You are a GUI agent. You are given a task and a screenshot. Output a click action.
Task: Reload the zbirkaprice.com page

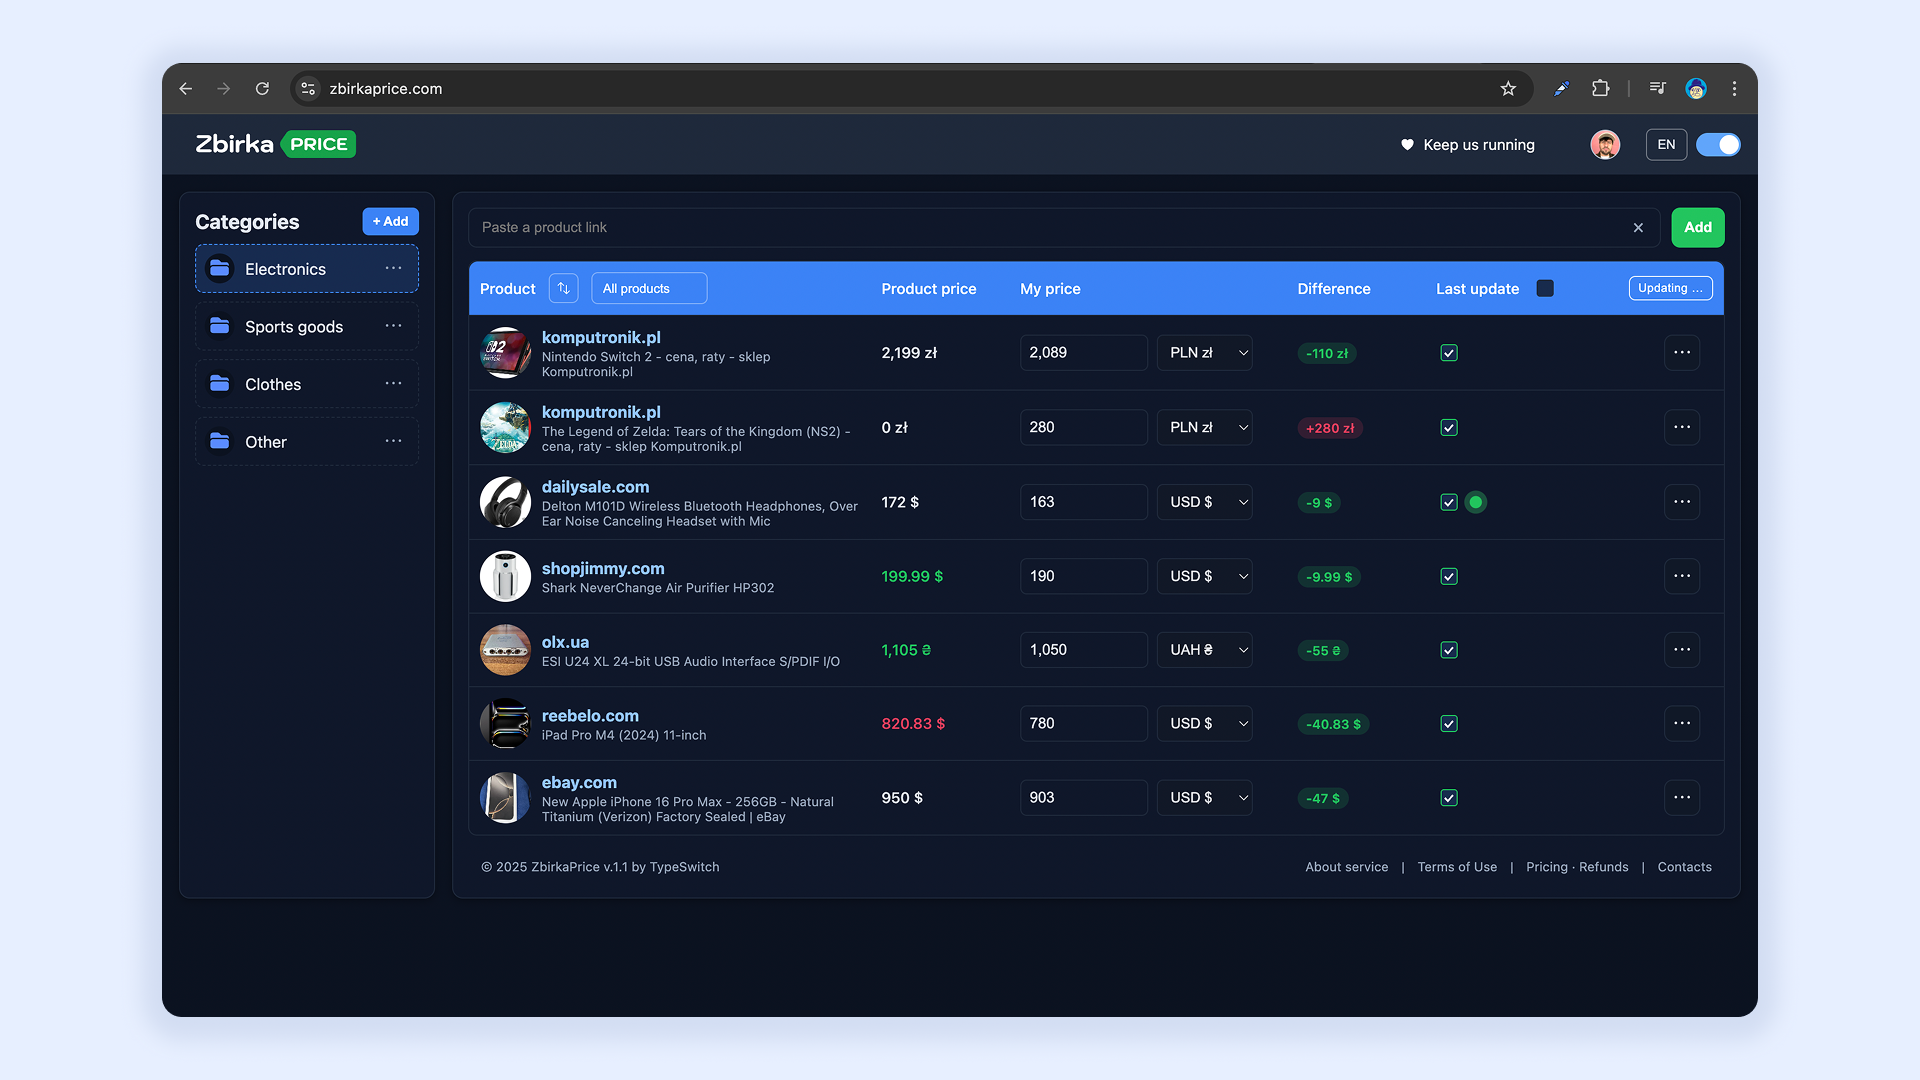(x=262, y=89)
